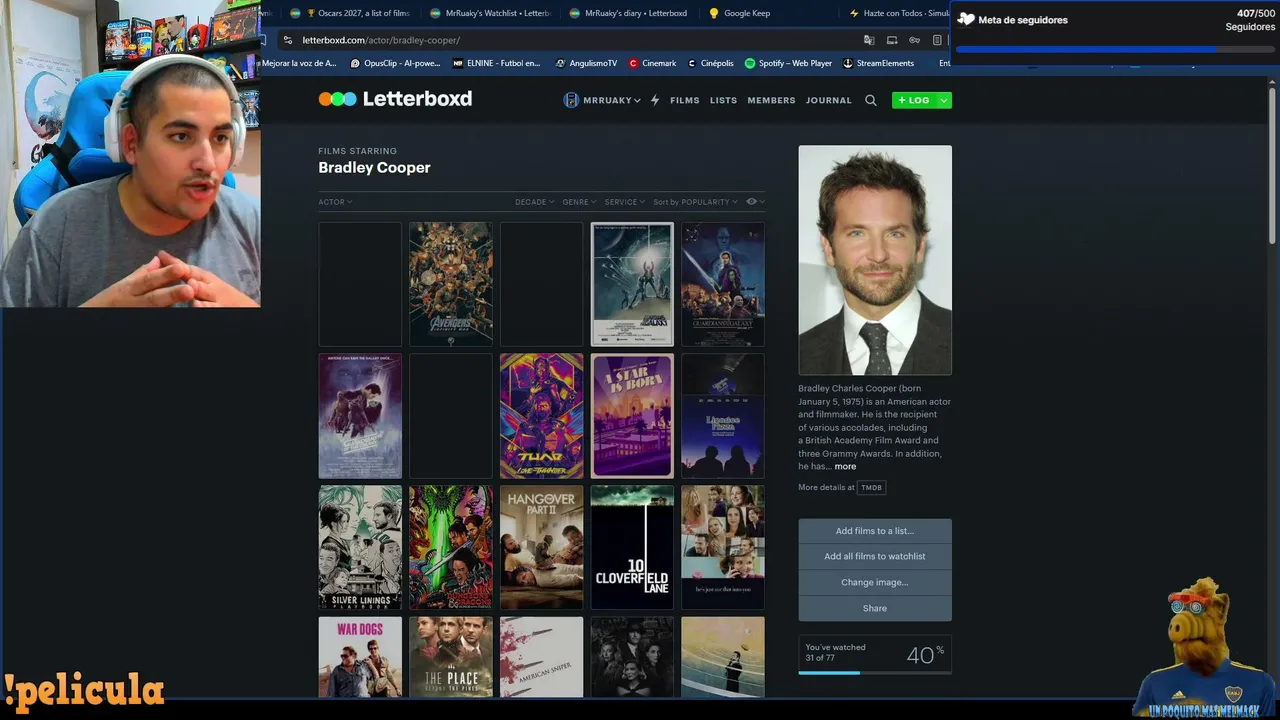Viewport: 1280px width, 720px height.
Task: Switch to MrRuaky's diary tab
Action: click(629, 13)
